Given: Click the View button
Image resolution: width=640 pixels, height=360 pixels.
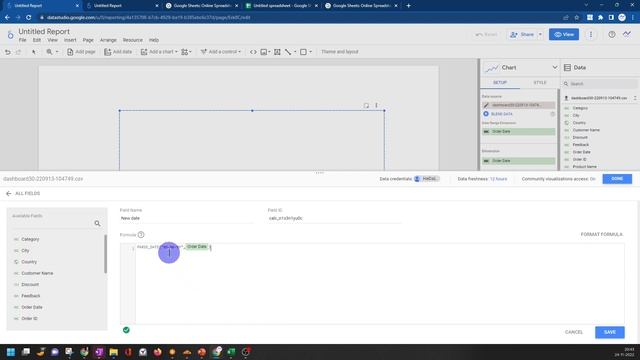Looking at the screenshot, I should [564, 35].
